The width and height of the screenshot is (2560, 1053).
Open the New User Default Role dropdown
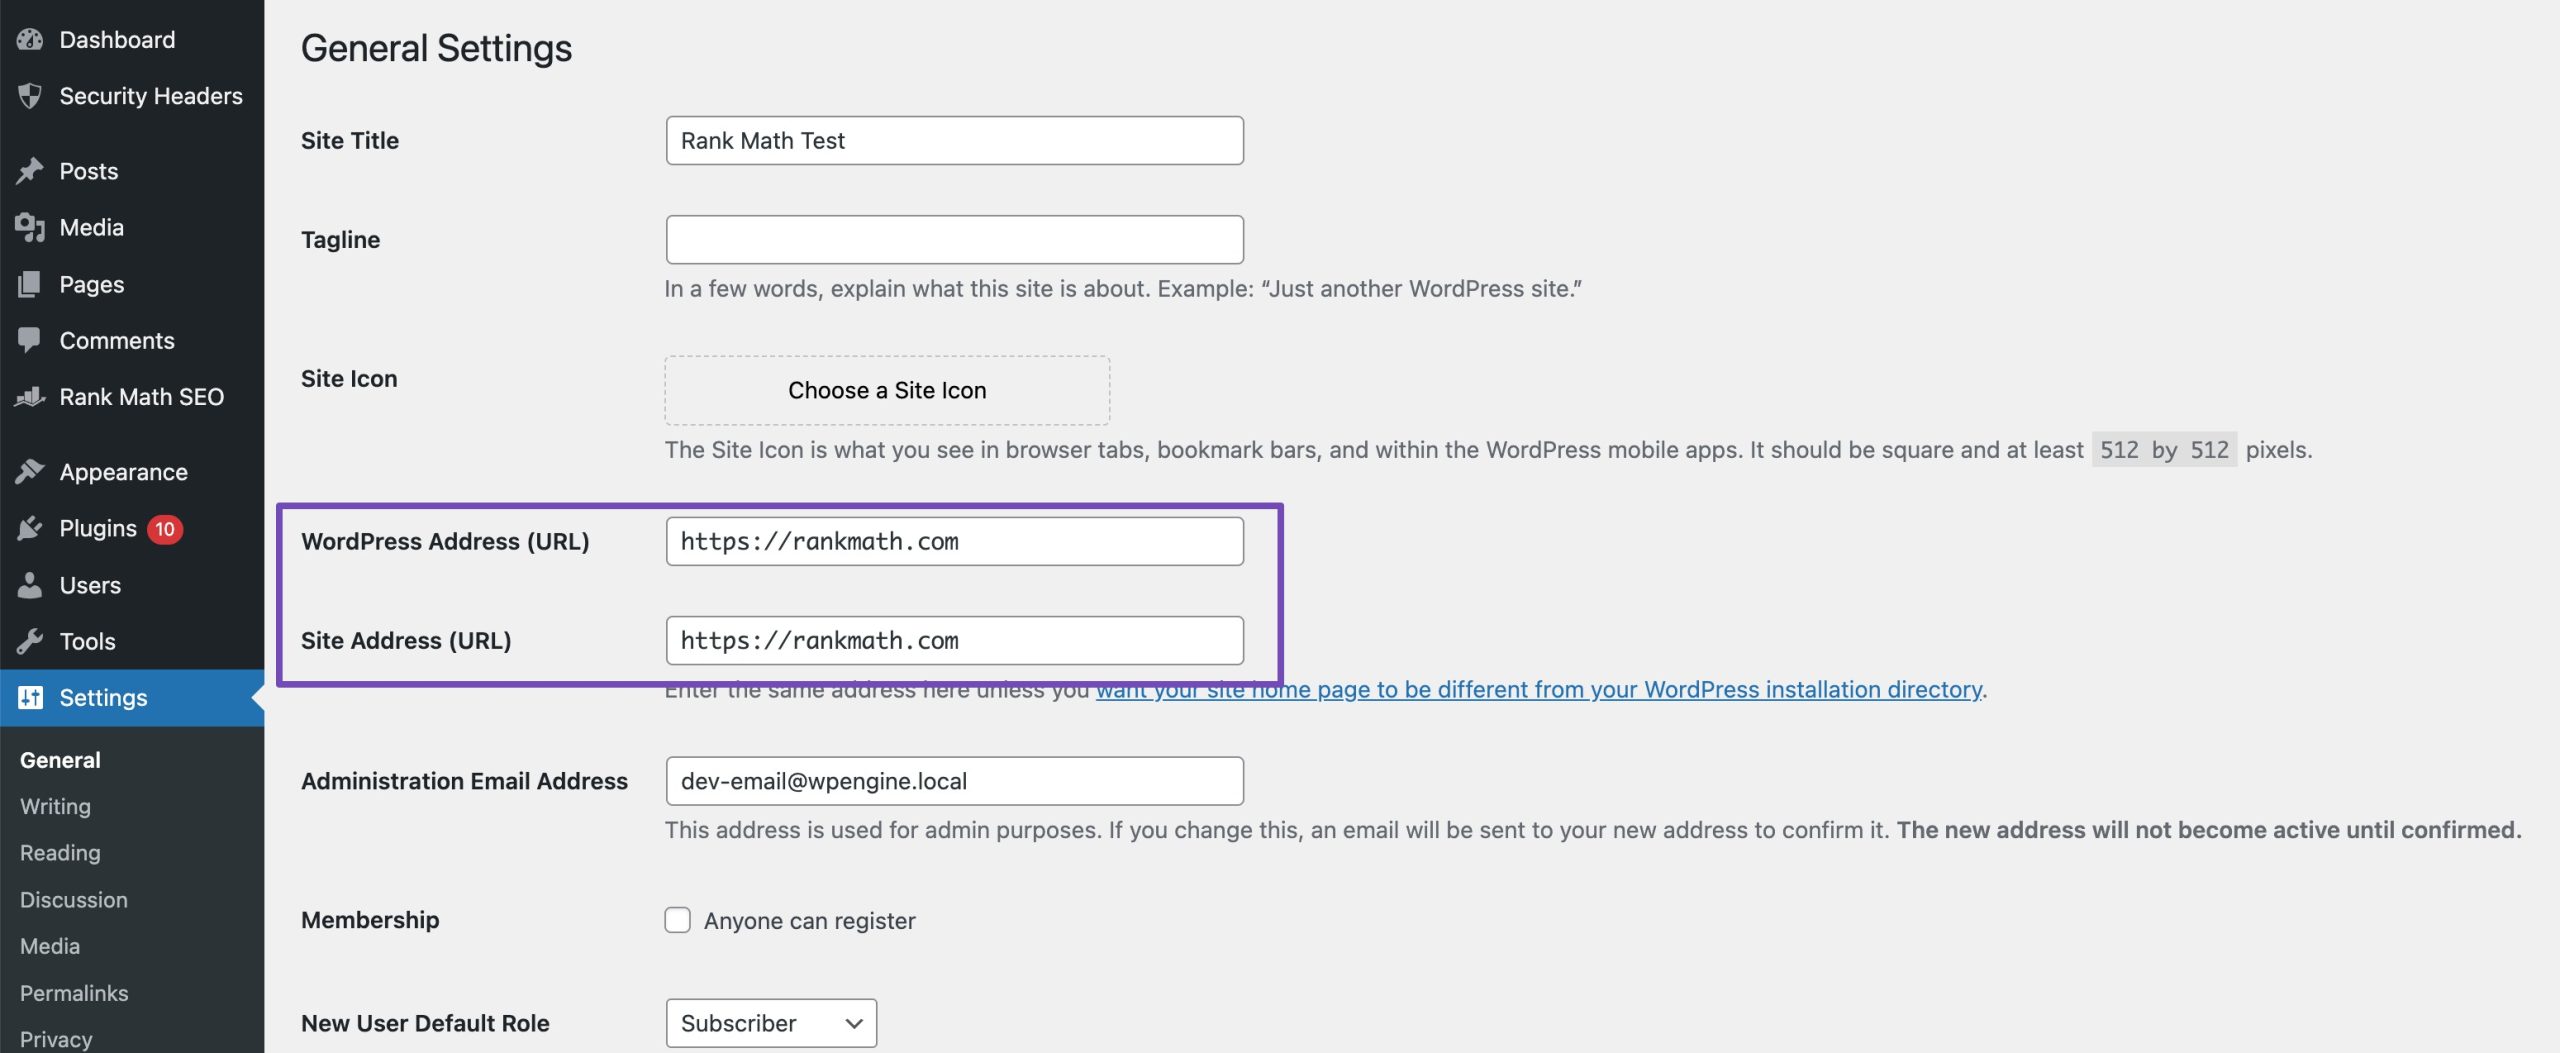tap(771, 1023)
